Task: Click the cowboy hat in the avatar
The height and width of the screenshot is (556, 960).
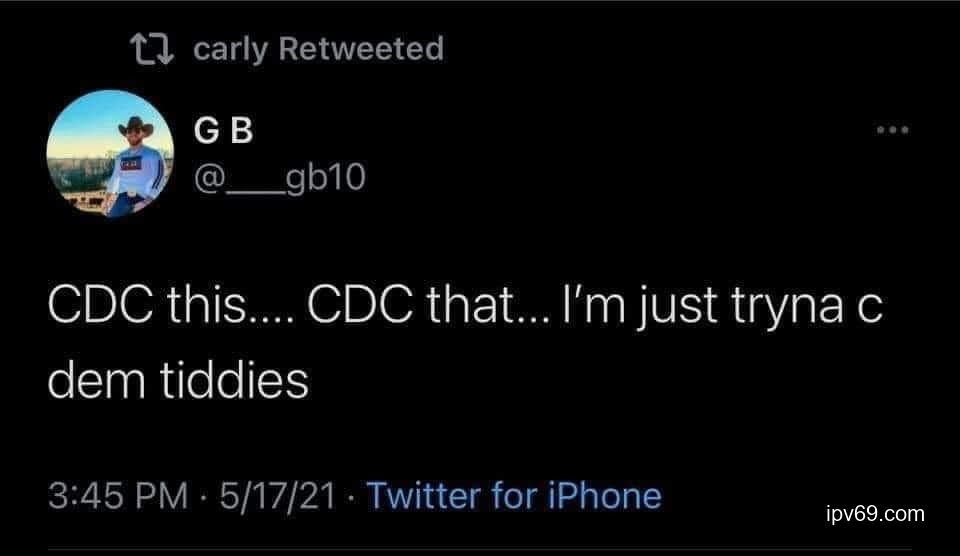Action: click(x=133, y=126)
